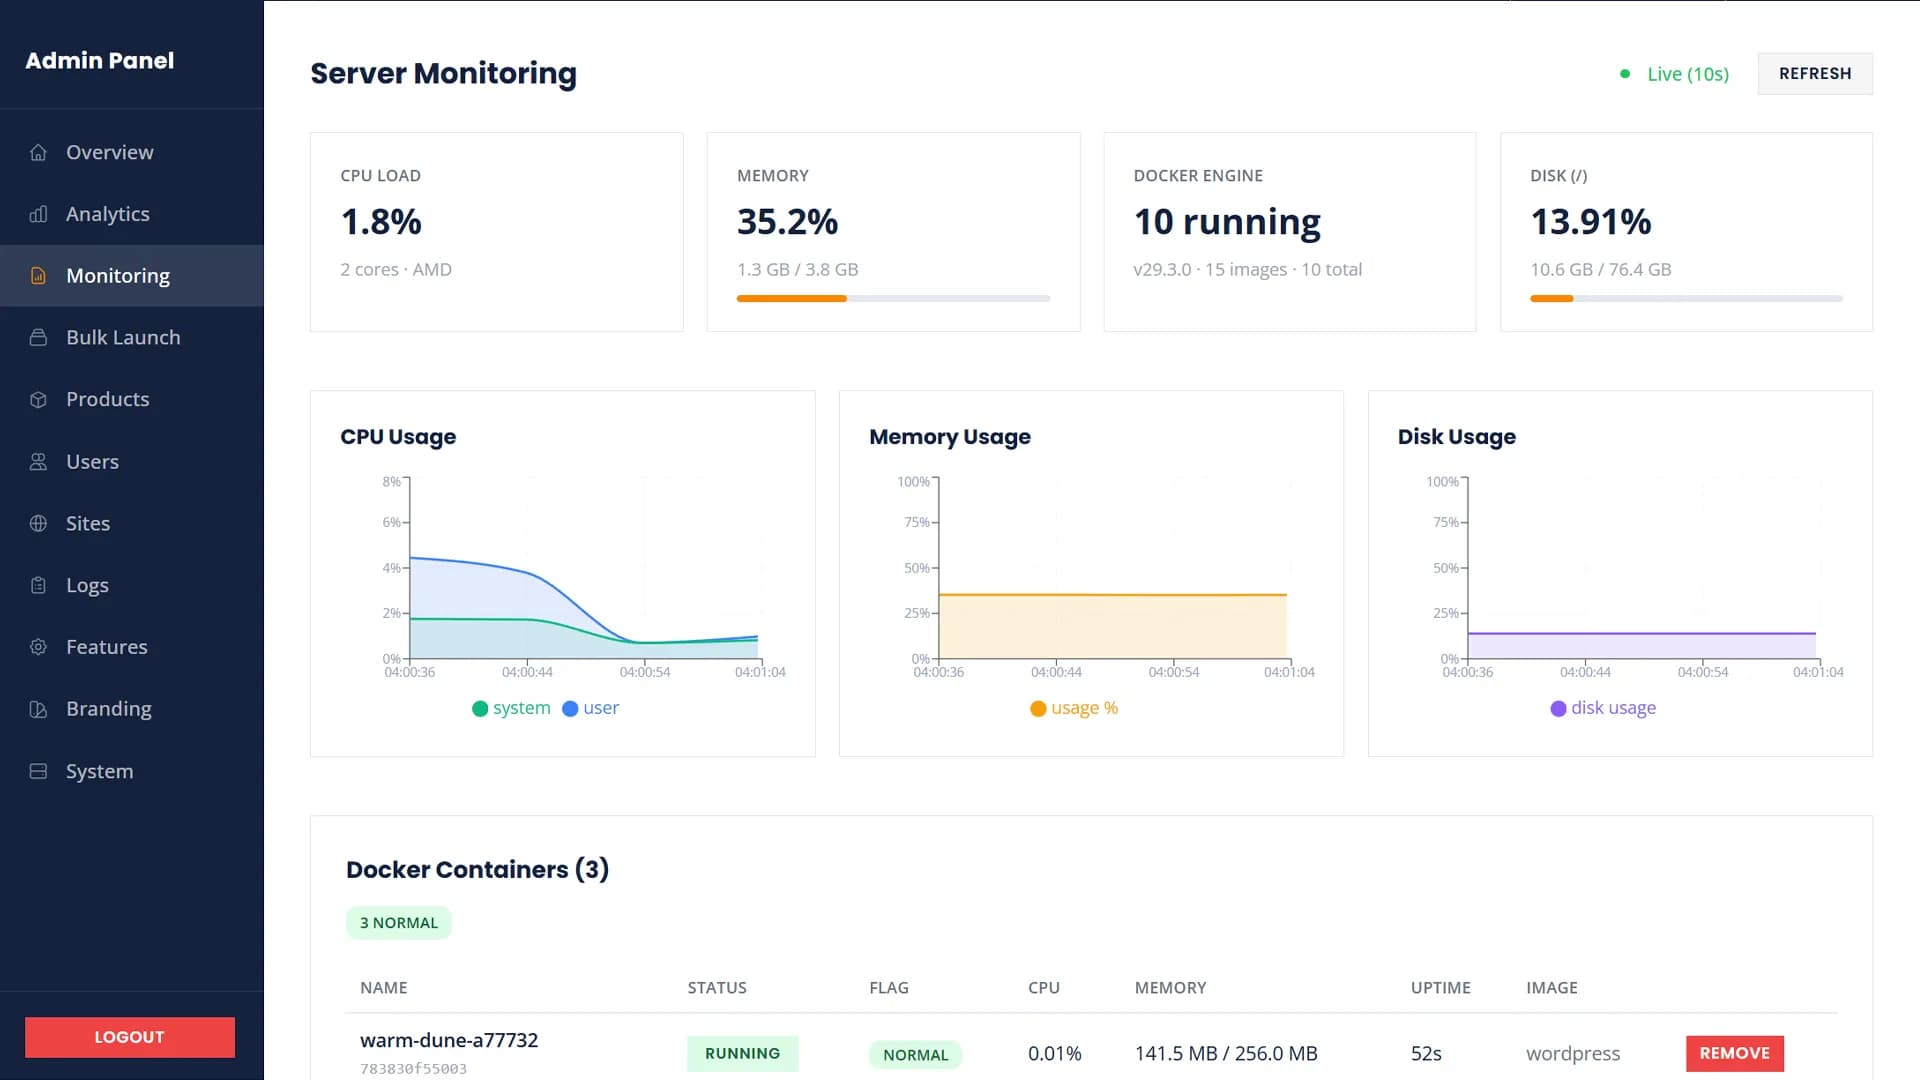Toggle the system series in CPU legend
1920x1080 pixels.
point(511,708)
